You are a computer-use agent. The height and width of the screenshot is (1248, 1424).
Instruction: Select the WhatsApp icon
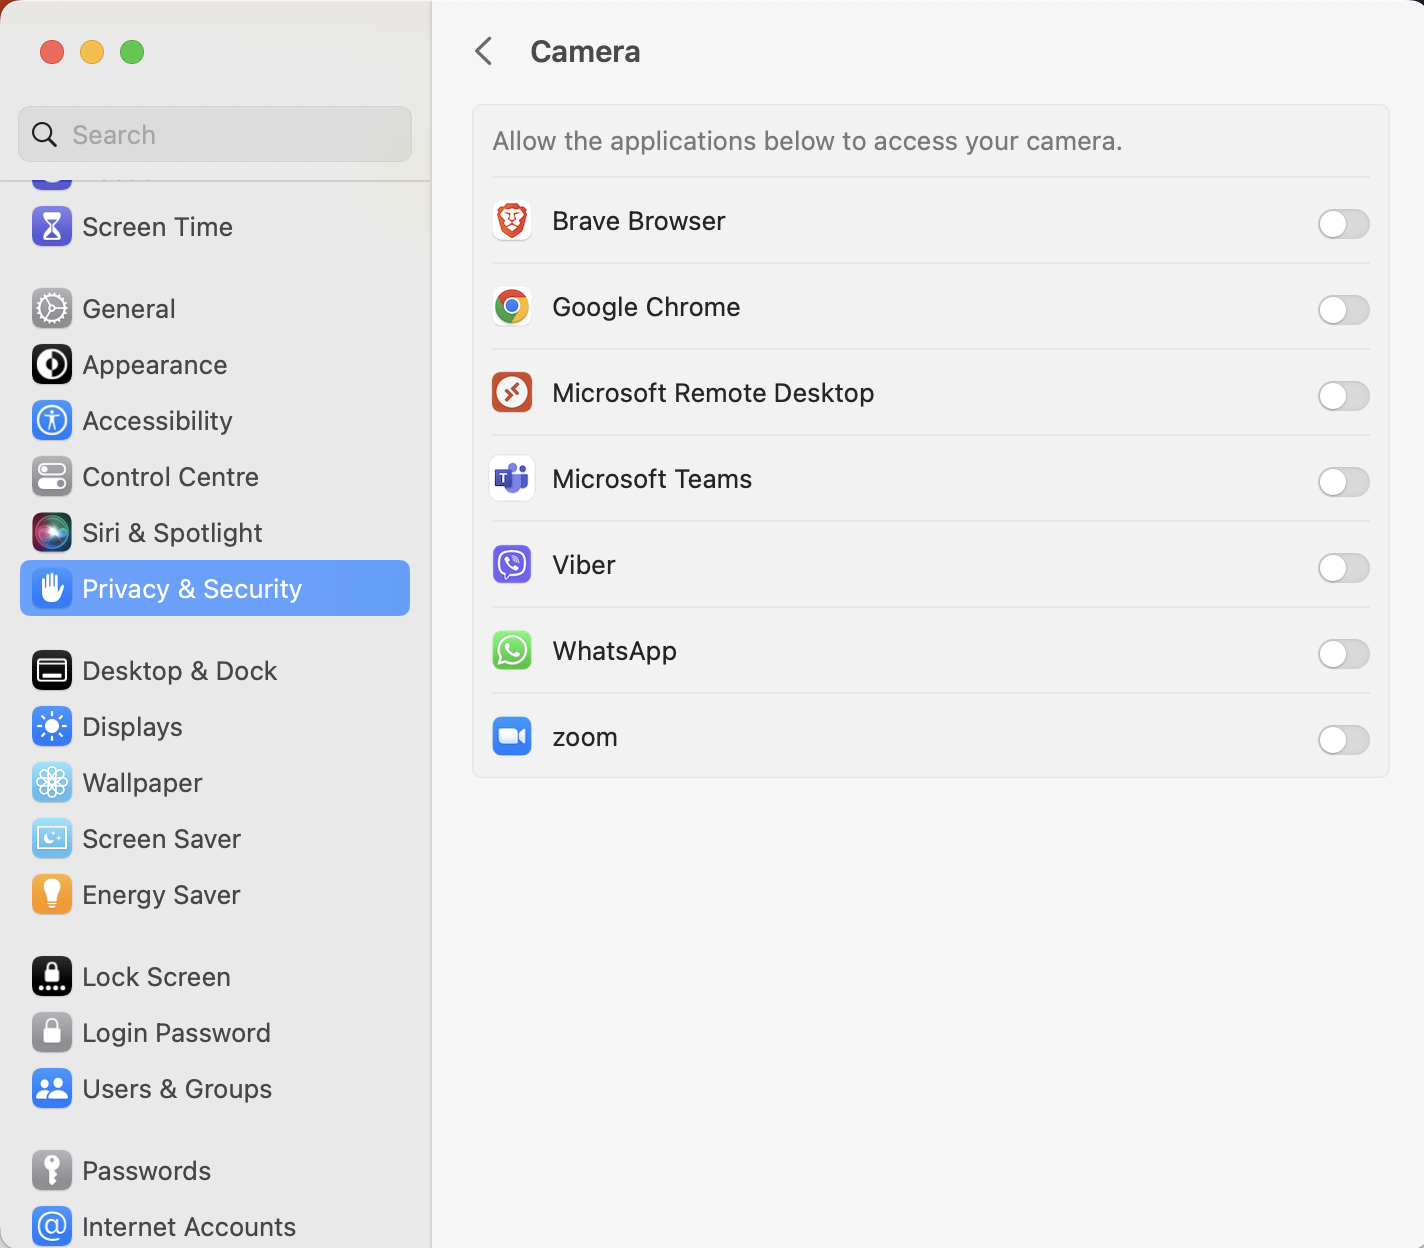[511, 650]
